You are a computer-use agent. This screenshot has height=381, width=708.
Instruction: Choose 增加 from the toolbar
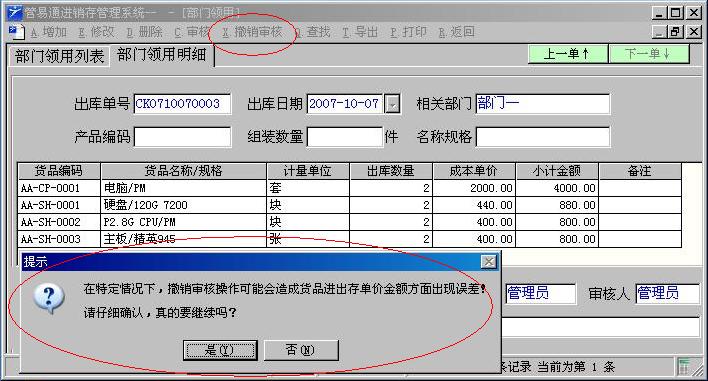pyautogui.click(x=49, y=32)
